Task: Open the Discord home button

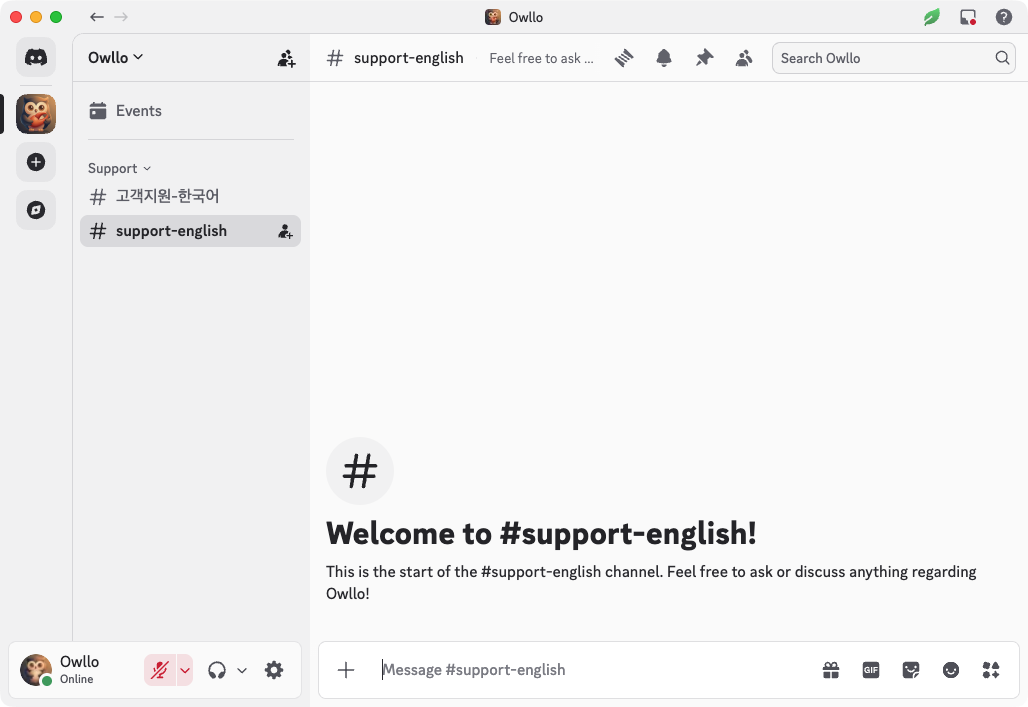Action: tap(36, 57)
